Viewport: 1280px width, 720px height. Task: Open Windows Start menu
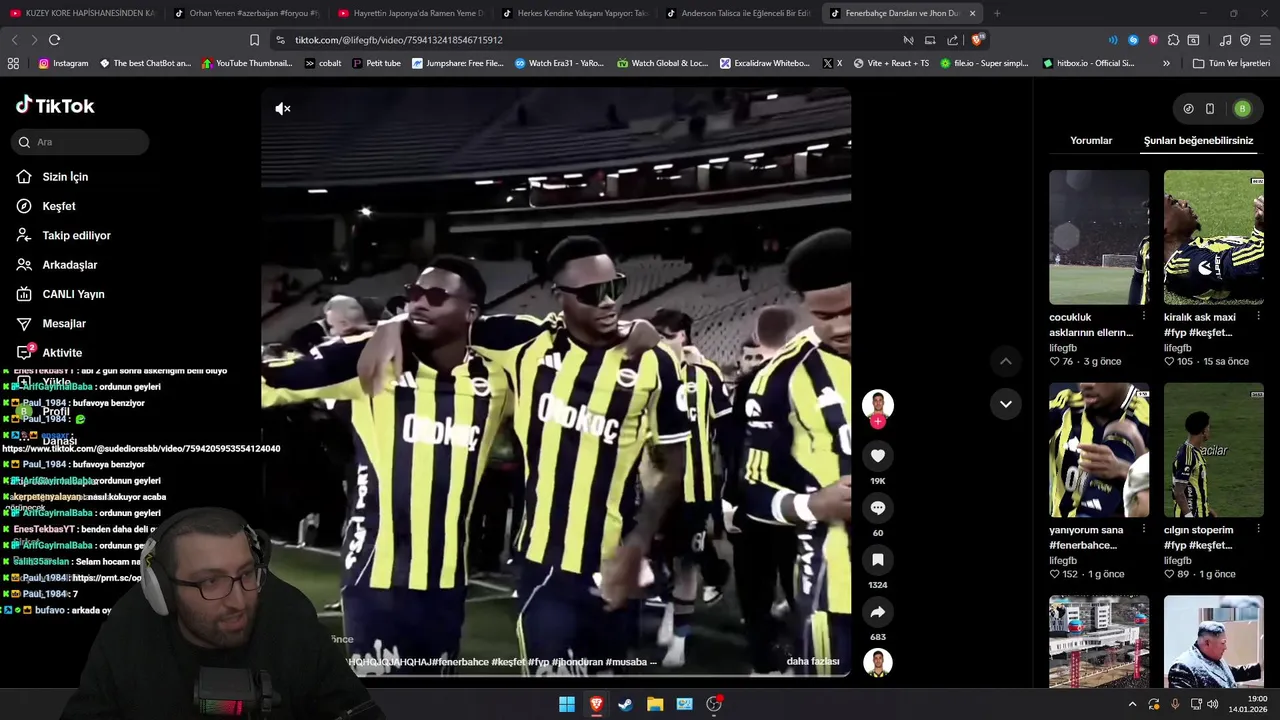pyautogui.click(x=567, y=704)
